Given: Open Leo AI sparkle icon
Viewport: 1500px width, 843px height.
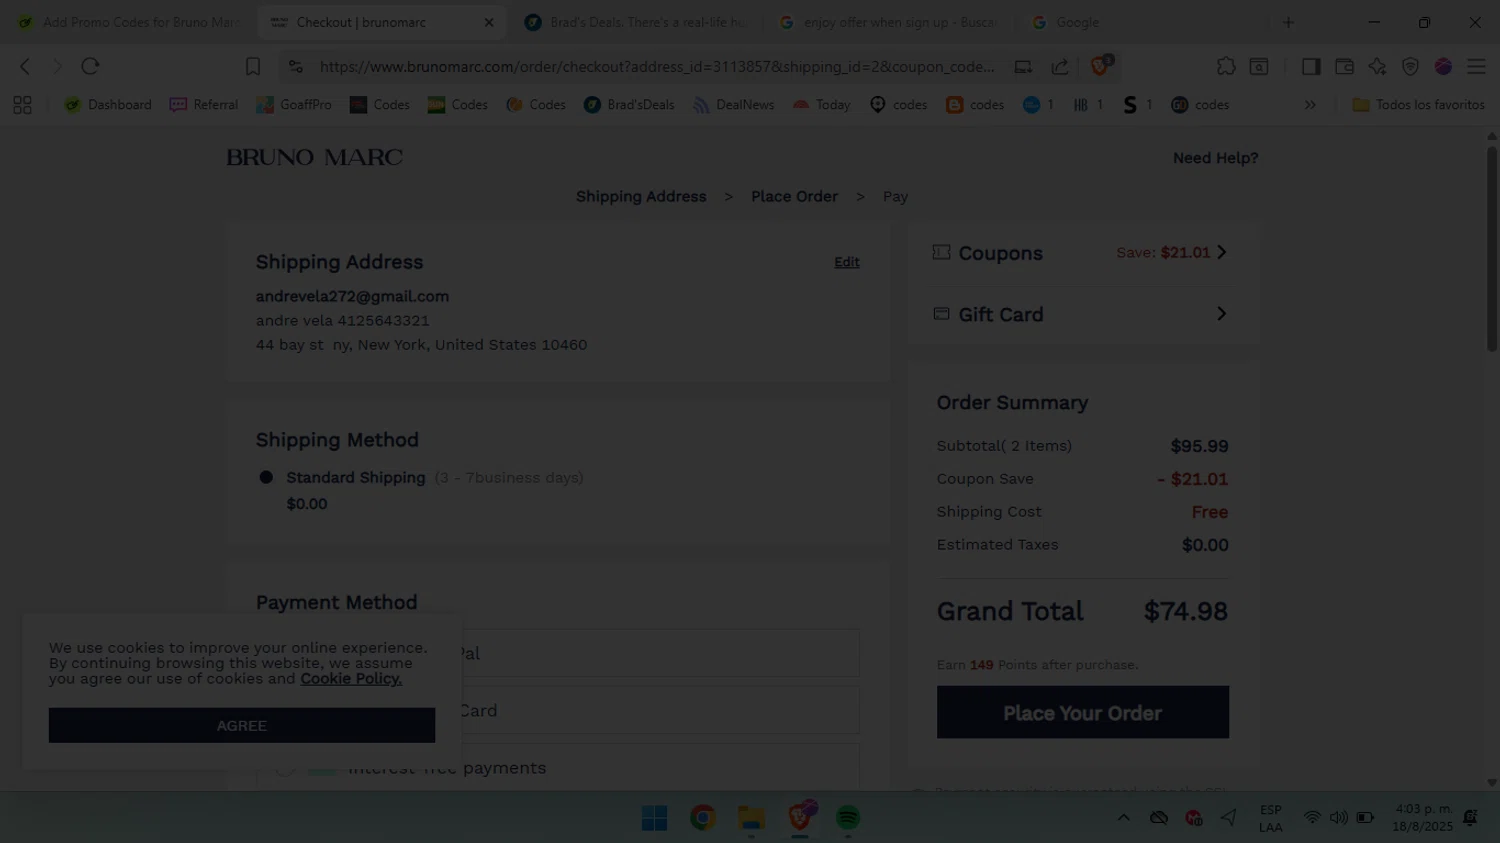Looking at the screenshot, I should [1377, 66].
